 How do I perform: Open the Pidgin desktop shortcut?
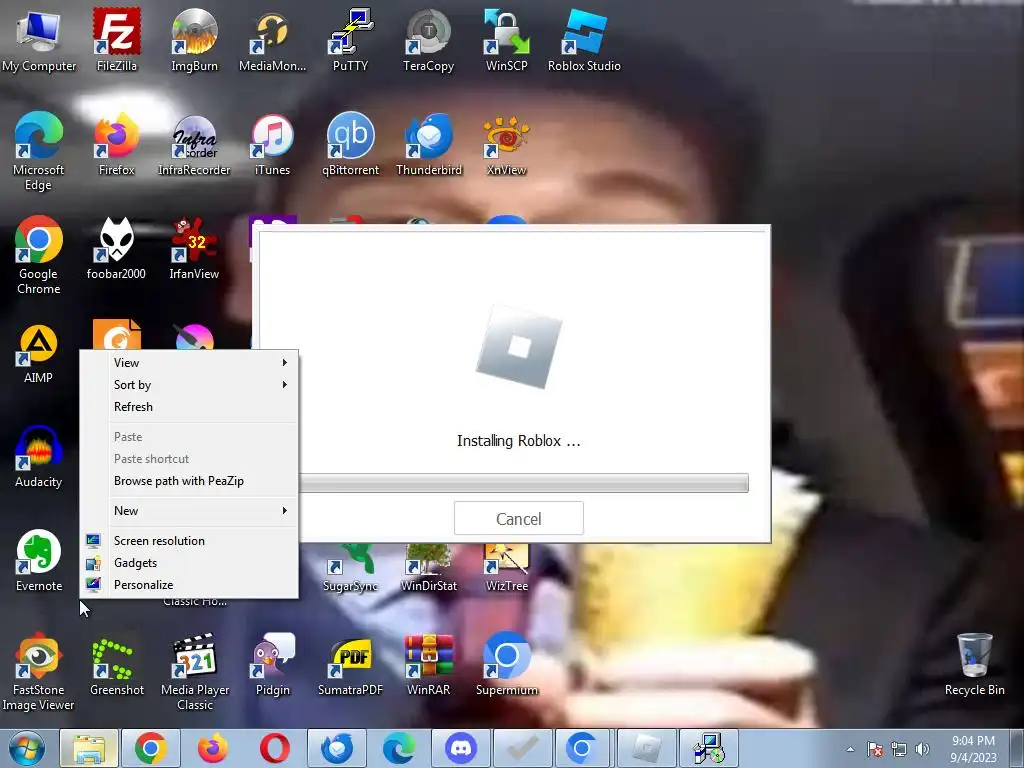tap(272, 665)
